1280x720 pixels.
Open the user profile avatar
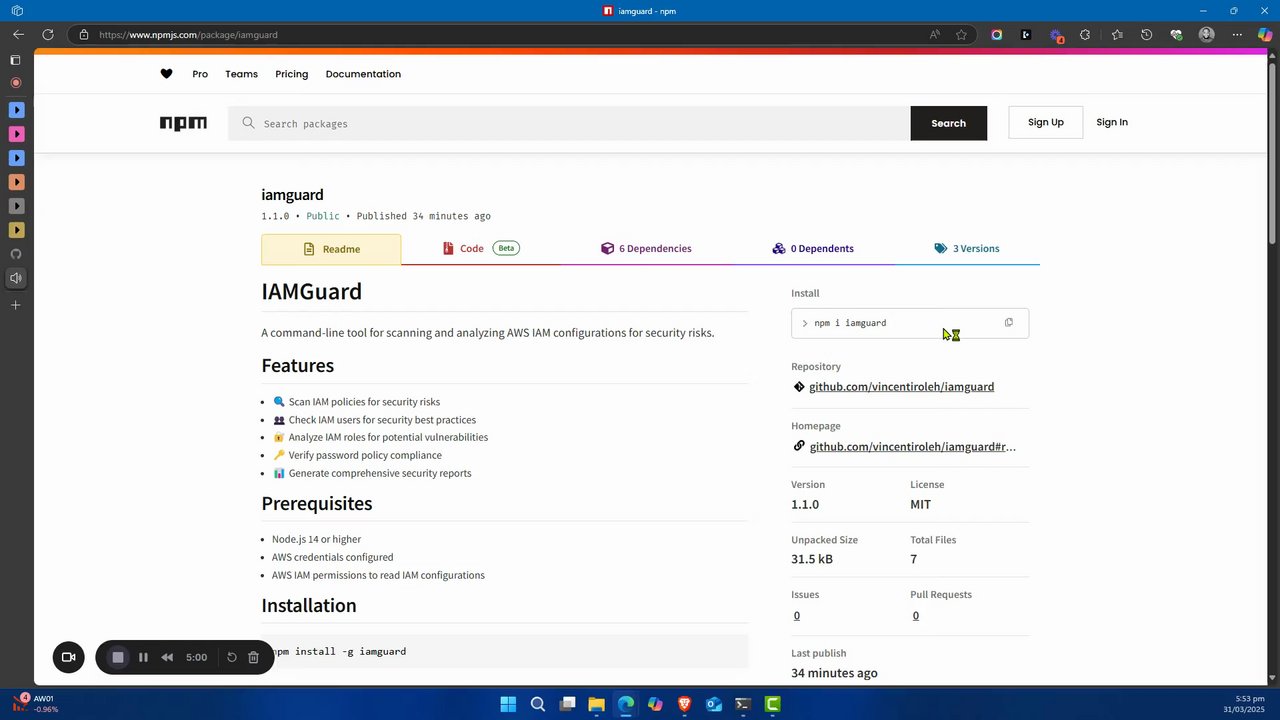(1207, 34)
